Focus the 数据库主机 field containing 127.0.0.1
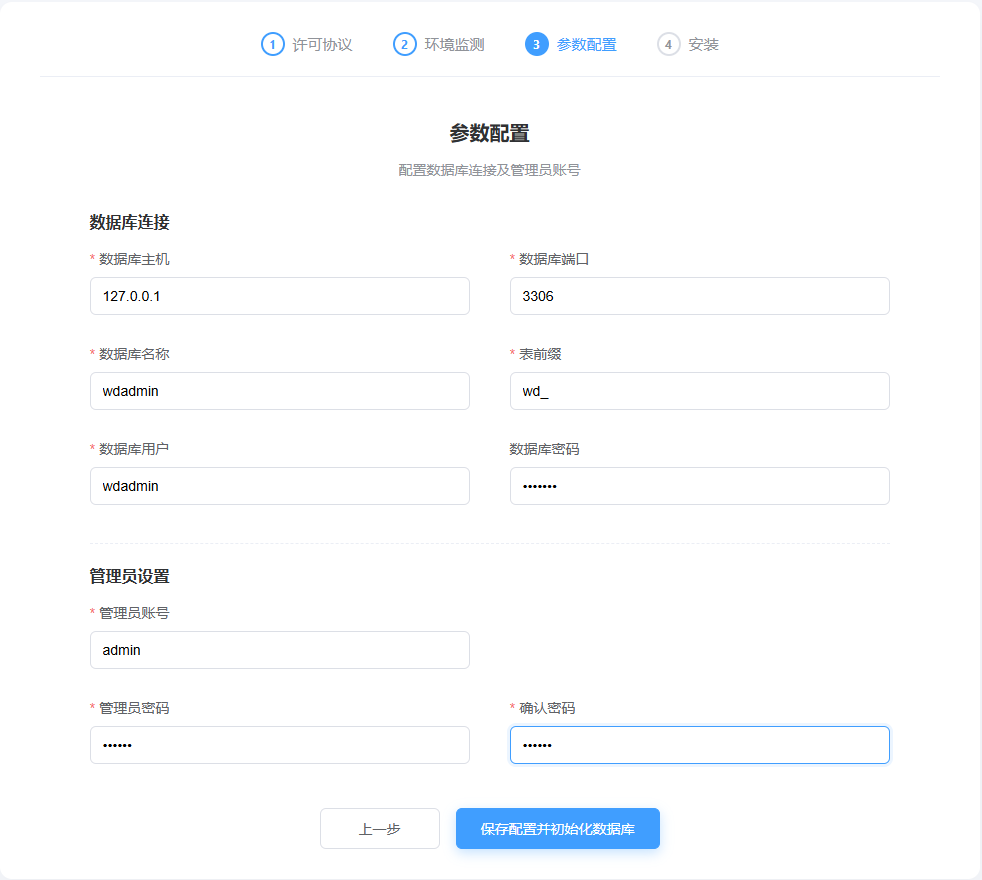The width and height of the screenshot is (982, 880). point(280,296)
